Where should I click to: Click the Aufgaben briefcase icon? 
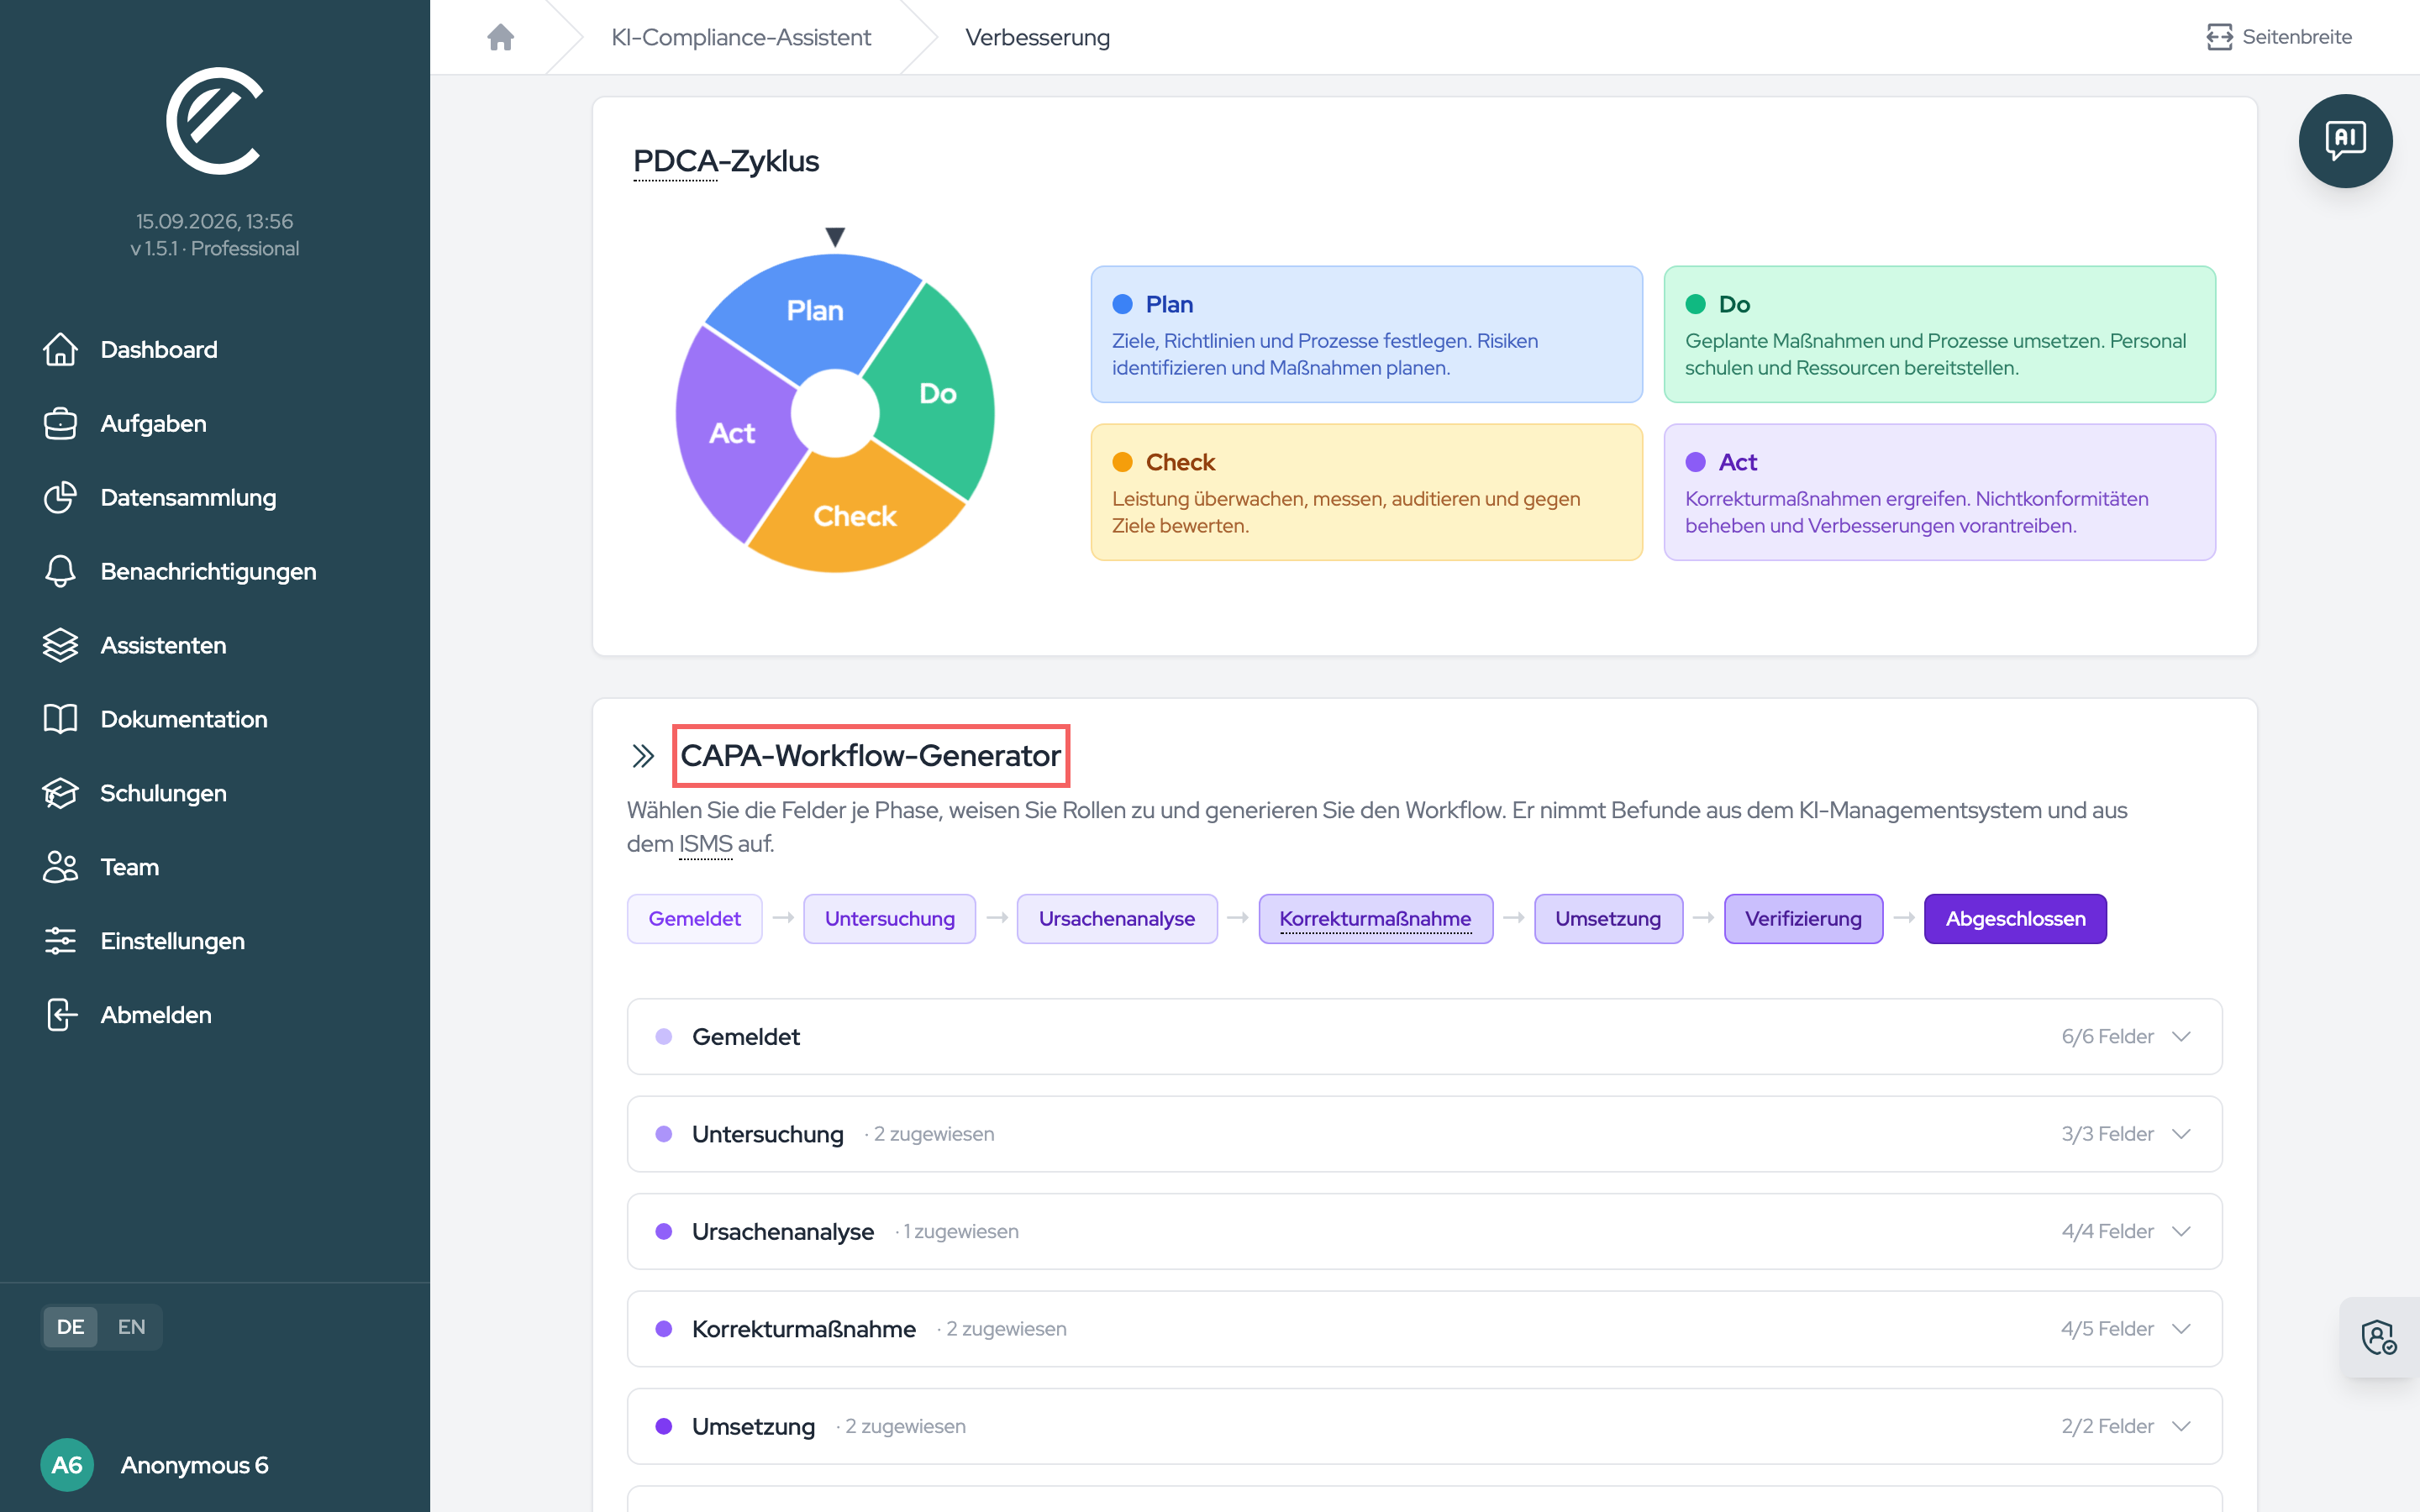[x=60, y=423]
